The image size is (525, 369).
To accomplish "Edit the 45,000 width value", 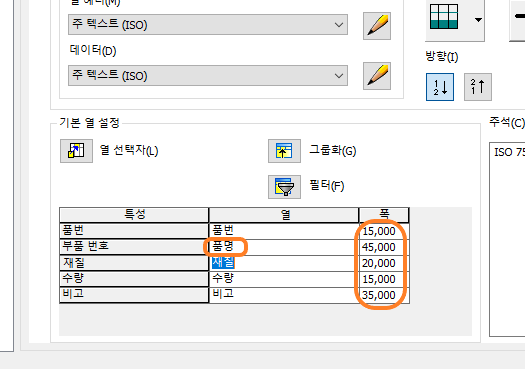I will (384, 247).
